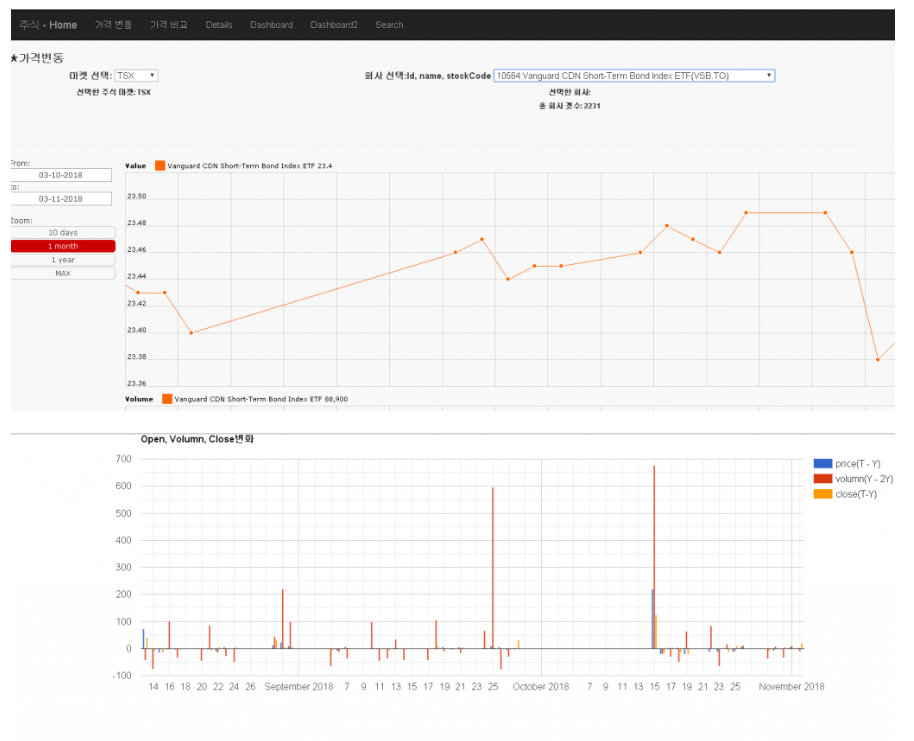Click the orange close(T-Y) legend swatch
The width and height of the screenshot is (914, 741).
click(823, 495)
